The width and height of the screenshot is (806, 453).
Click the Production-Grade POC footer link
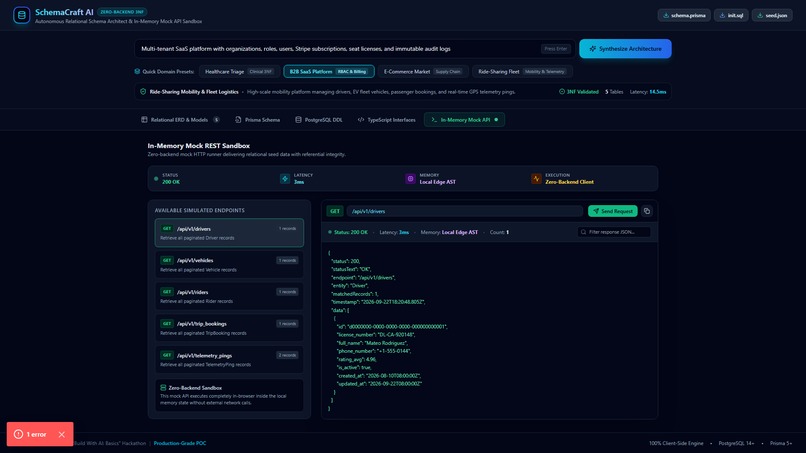[180, 443]
